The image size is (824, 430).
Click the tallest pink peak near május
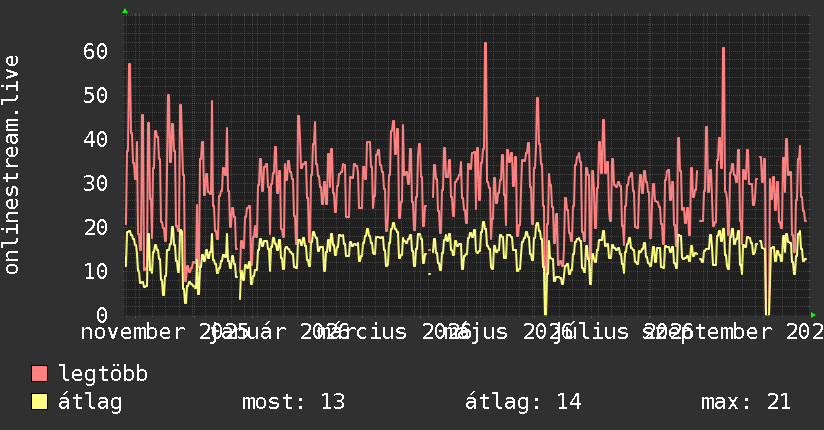click(x=485, y=44)
